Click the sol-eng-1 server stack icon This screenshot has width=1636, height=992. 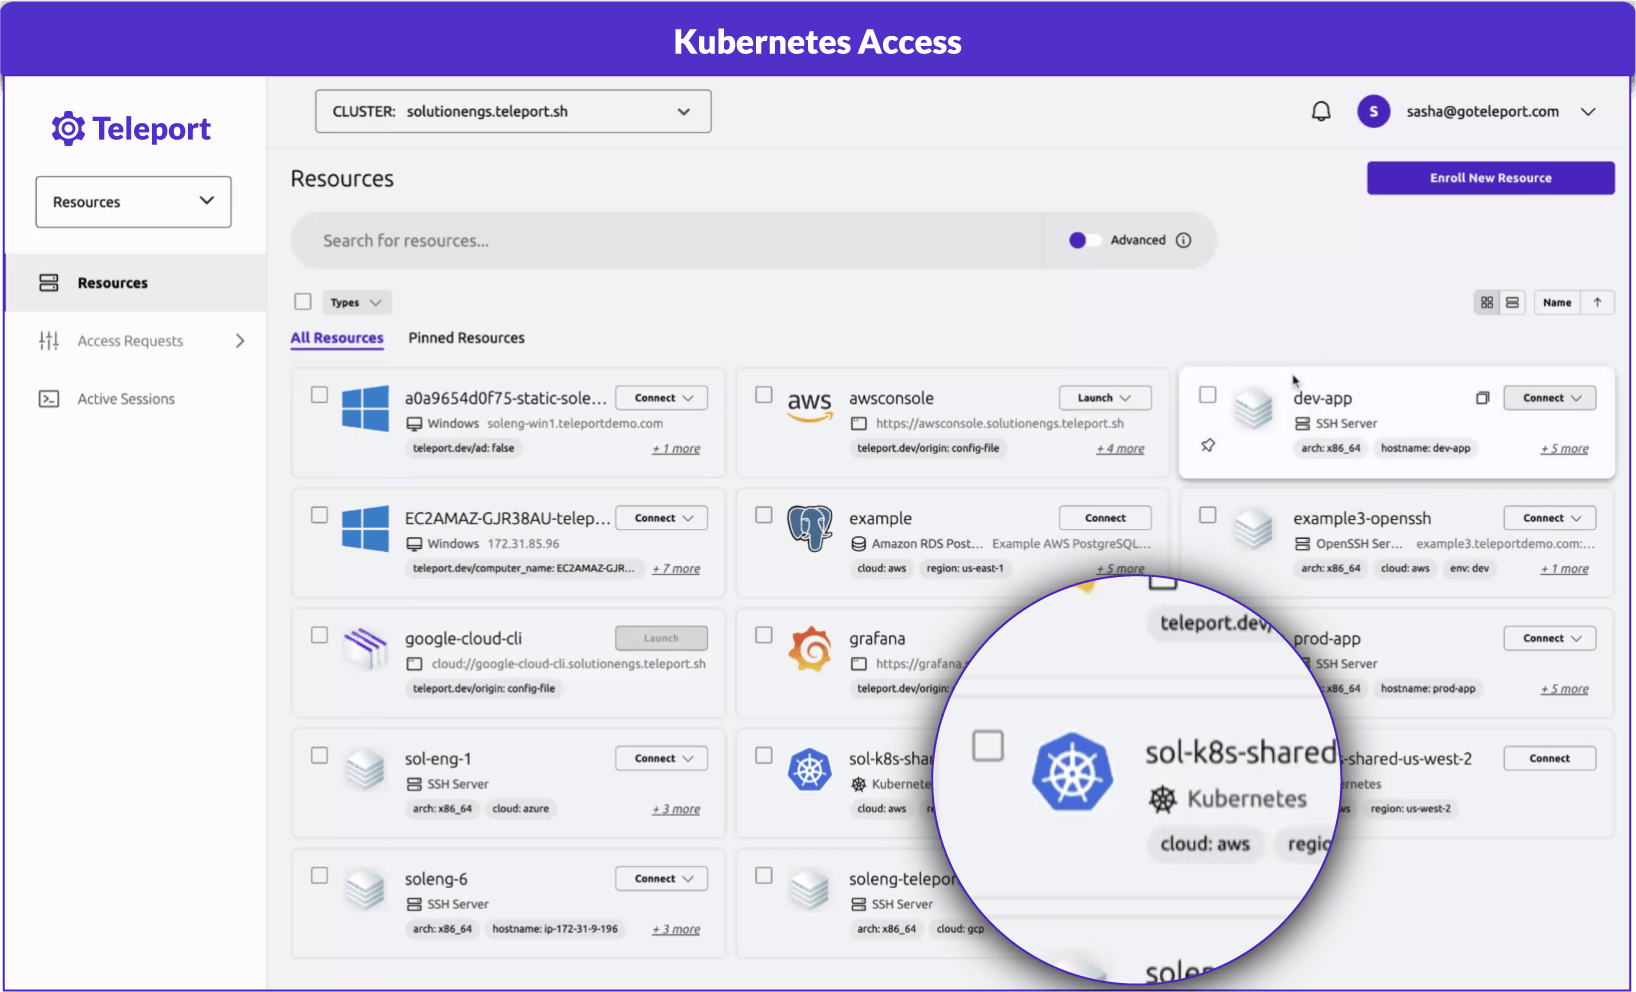365,770
